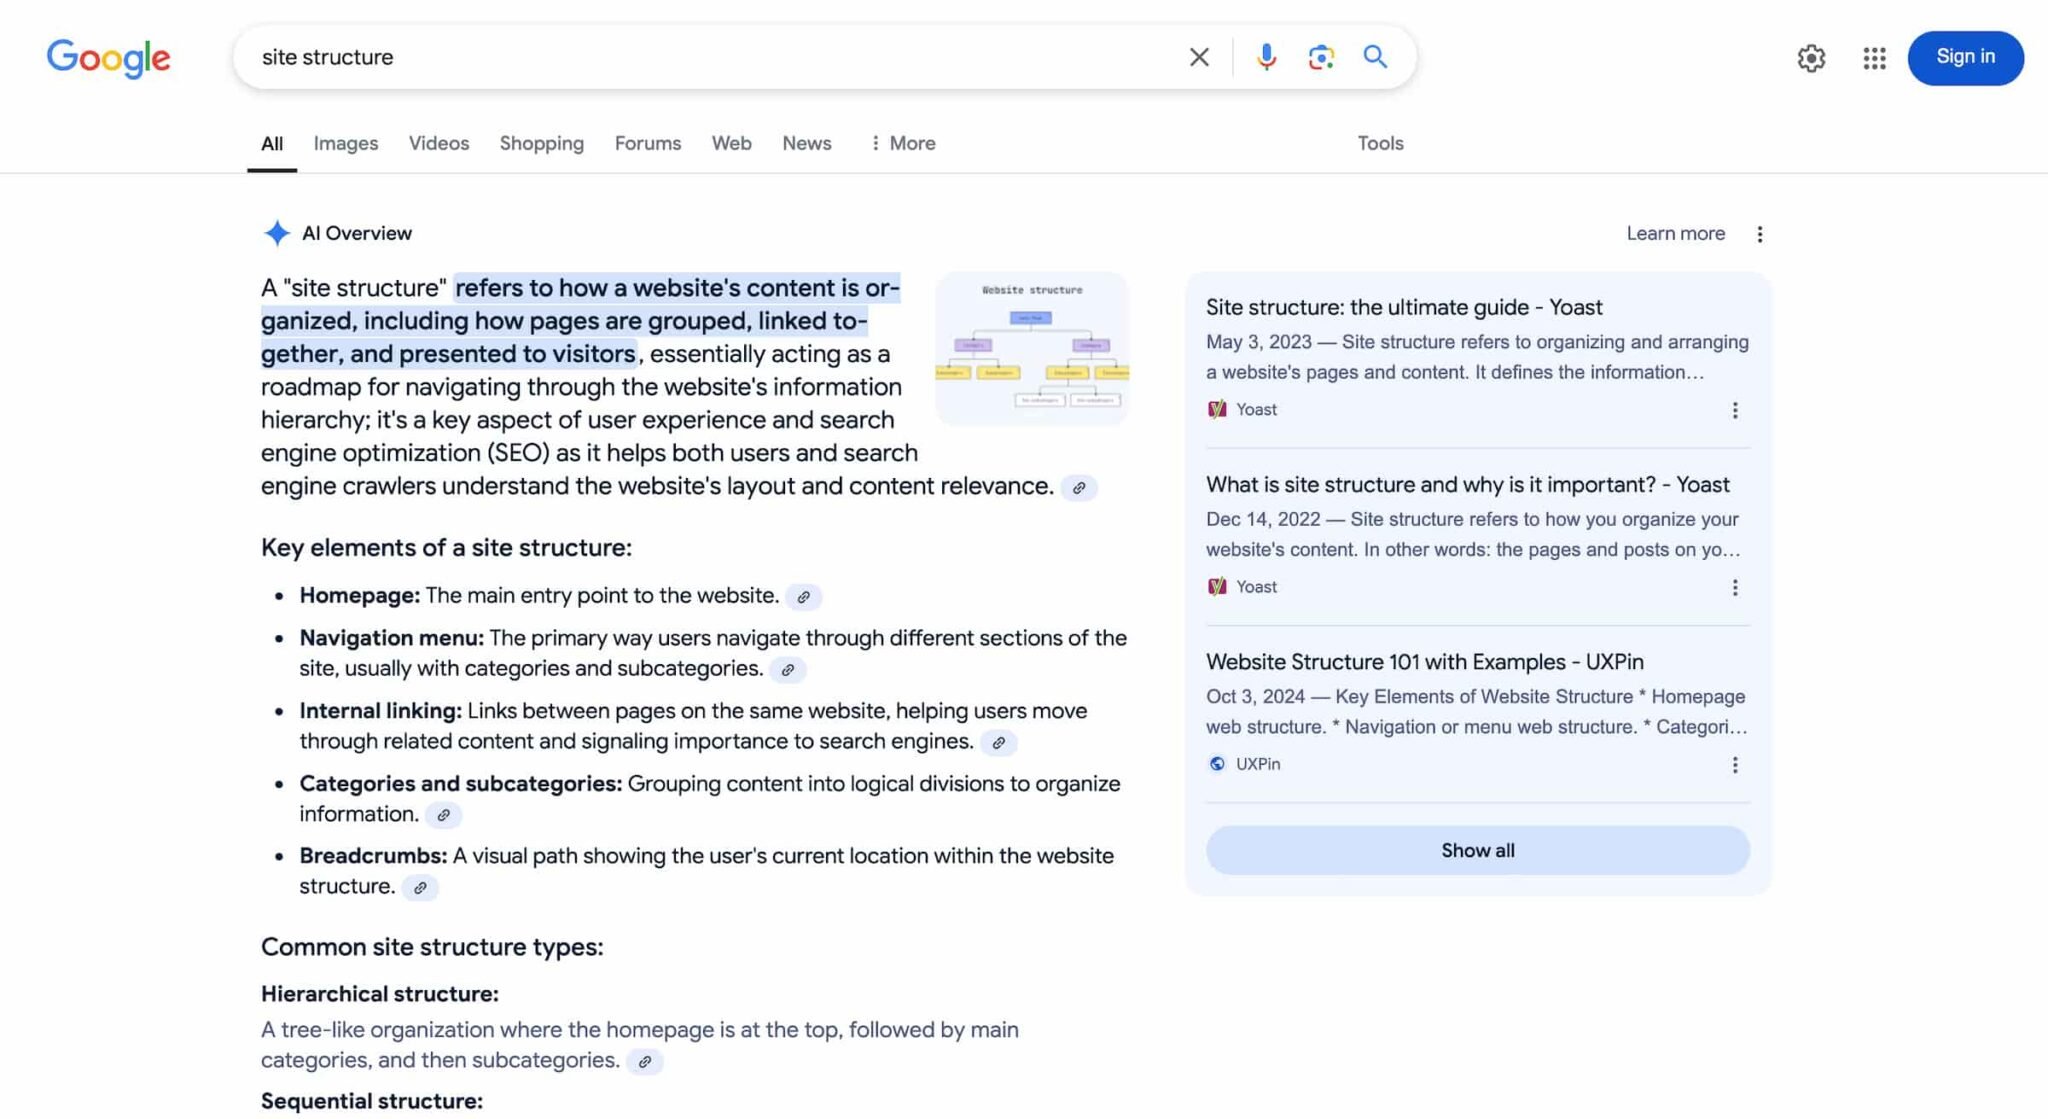The image size is (2048, 1119).
Task: Switch to the Images tab
Action: point(345,143)
